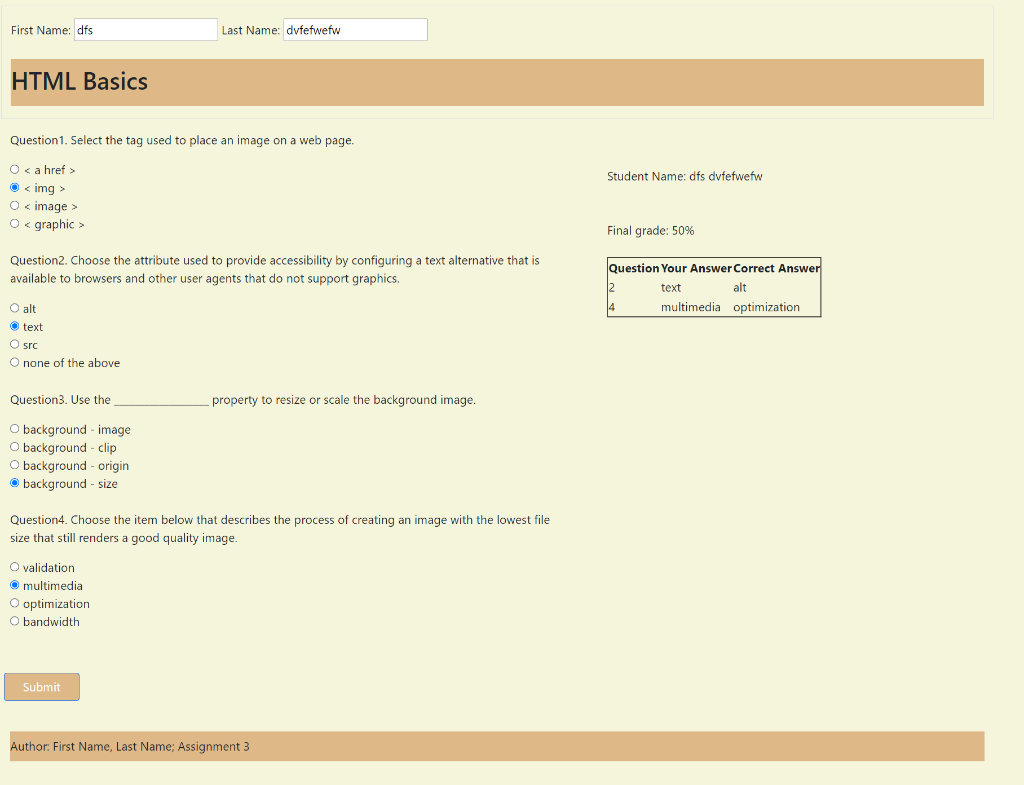Select the "< a href >" radio option

pyautogui.click(x=14, y=169)
